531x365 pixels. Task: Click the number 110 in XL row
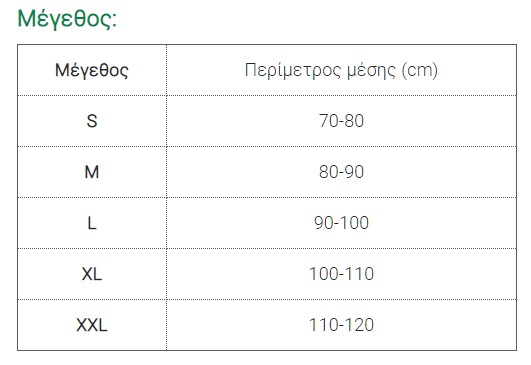pos(361,274)
